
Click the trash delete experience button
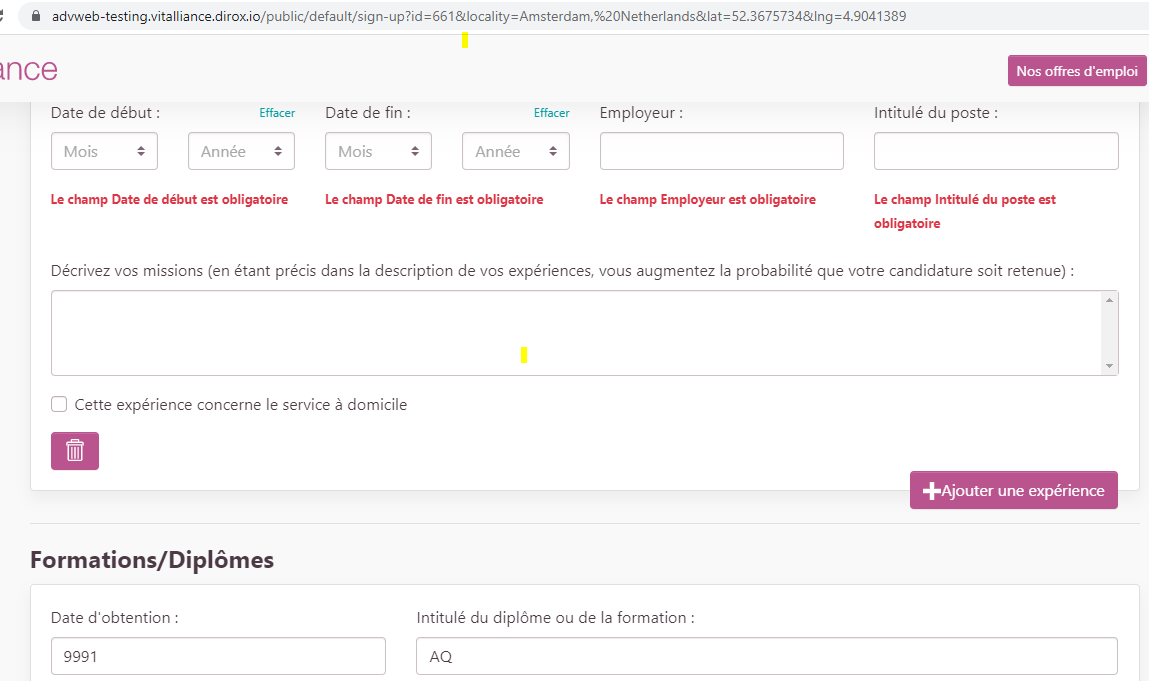[x=75, y=450]
